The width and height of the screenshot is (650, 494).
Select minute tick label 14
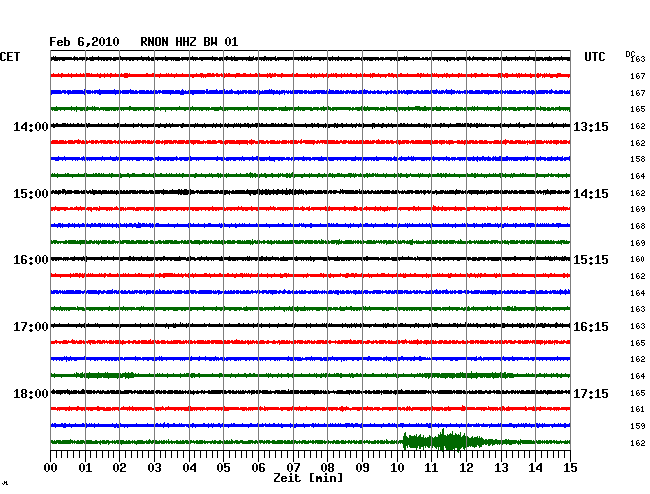[535, 468]
